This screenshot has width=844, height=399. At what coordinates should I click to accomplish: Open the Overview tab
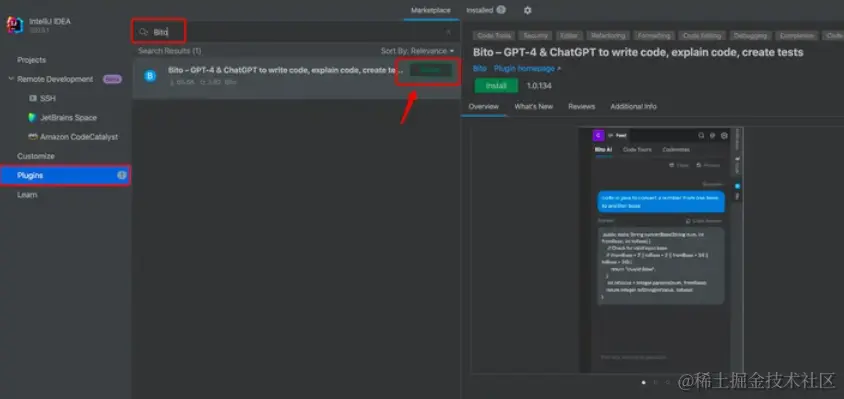pyautogui.click(x=483, y=107)
